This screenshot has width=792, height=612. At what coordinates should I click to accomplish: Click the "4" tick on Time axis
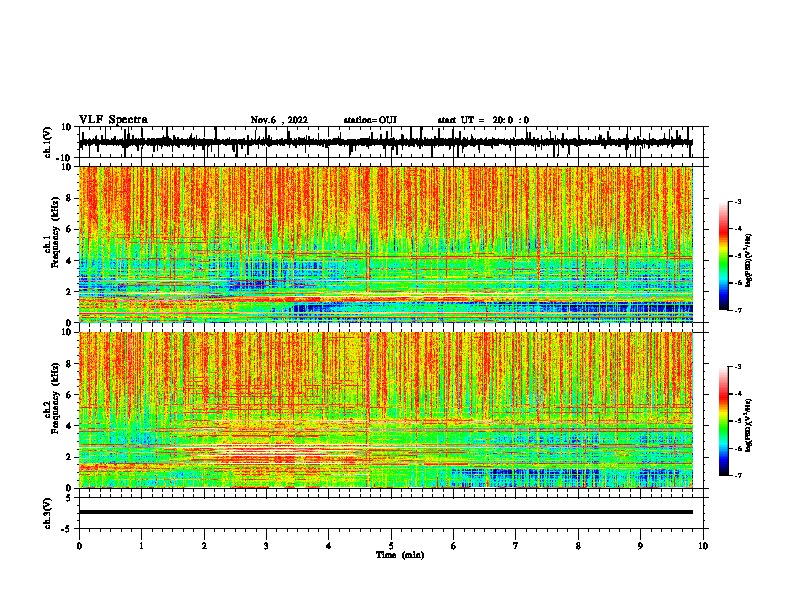point(329,546)
